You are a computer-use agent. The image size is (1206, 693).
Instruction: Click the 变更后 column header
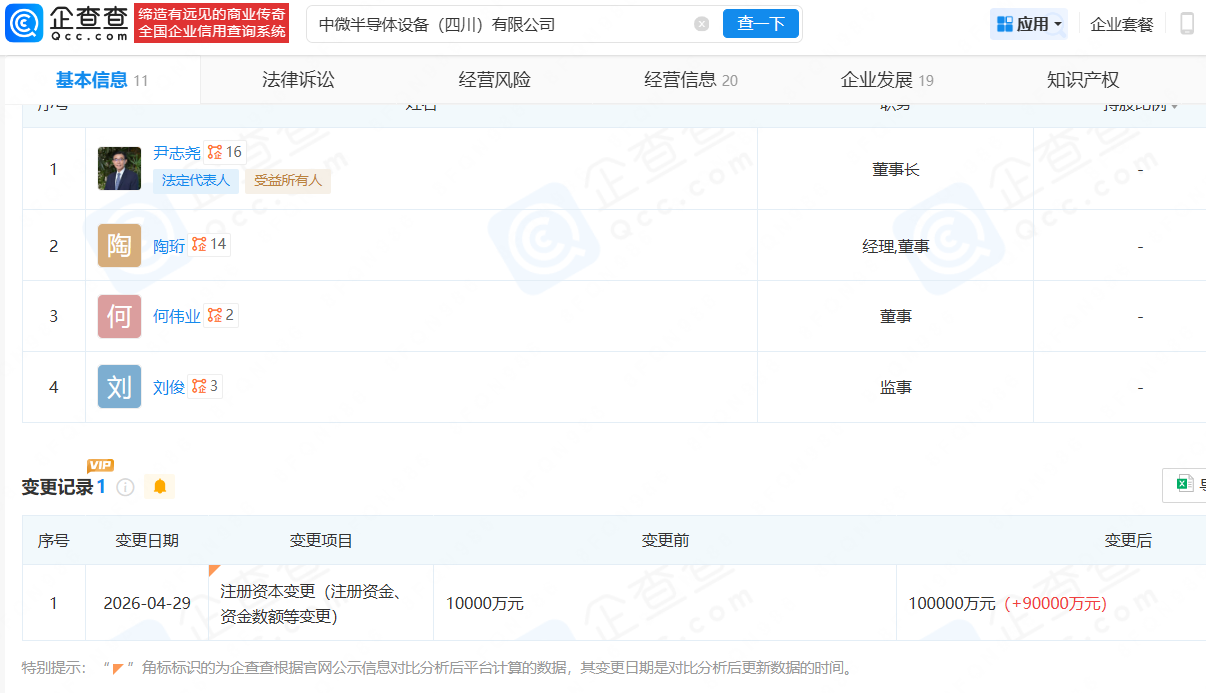click(1128, 540)
